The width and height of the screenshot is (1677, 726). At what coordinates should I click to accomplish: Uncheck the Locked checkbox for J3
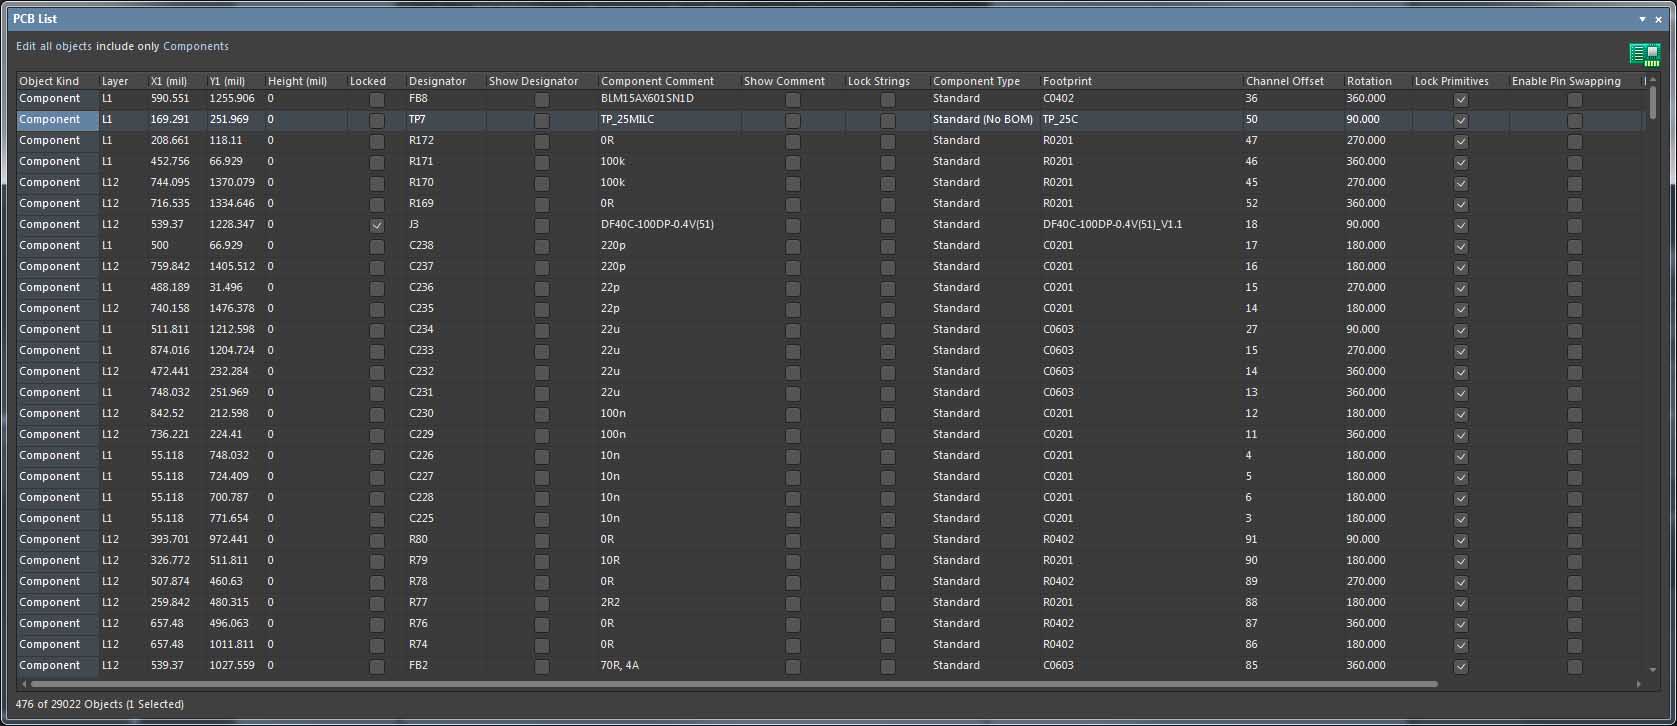point(377,225)
